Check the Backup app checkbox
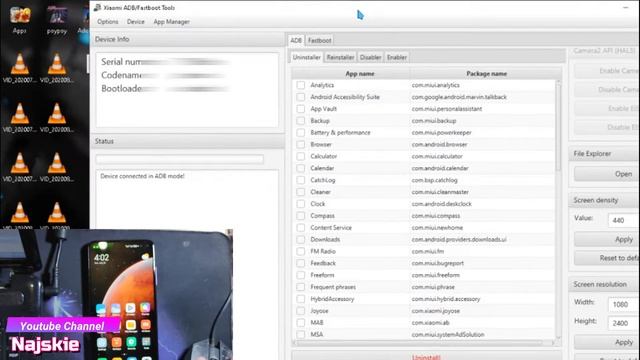The image size is (640, 360). point(301,120)
